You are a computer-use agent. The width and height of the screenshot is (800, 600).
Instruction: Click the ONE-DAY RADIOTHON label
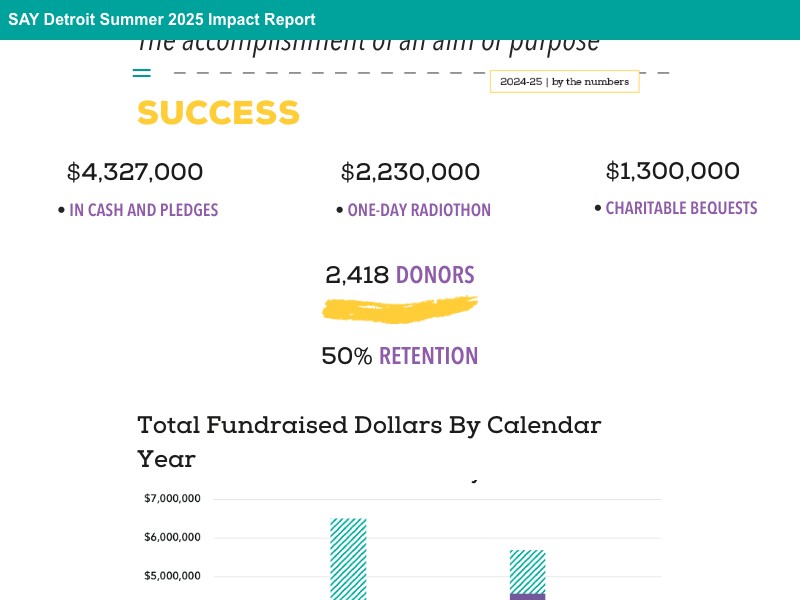419,210
